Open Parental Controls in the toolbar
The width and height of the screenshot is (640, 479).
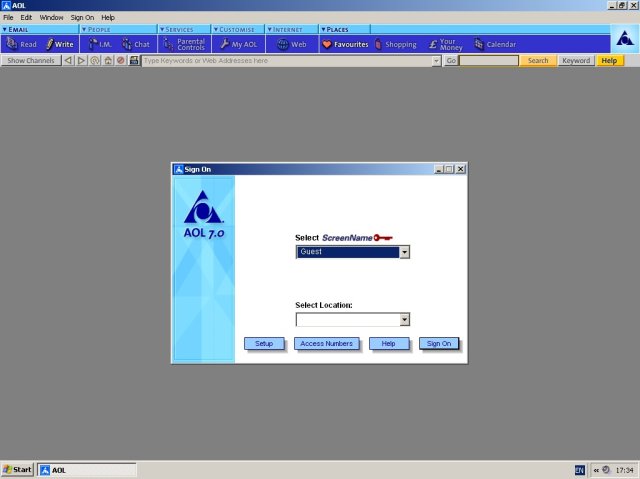coord(184,44)
